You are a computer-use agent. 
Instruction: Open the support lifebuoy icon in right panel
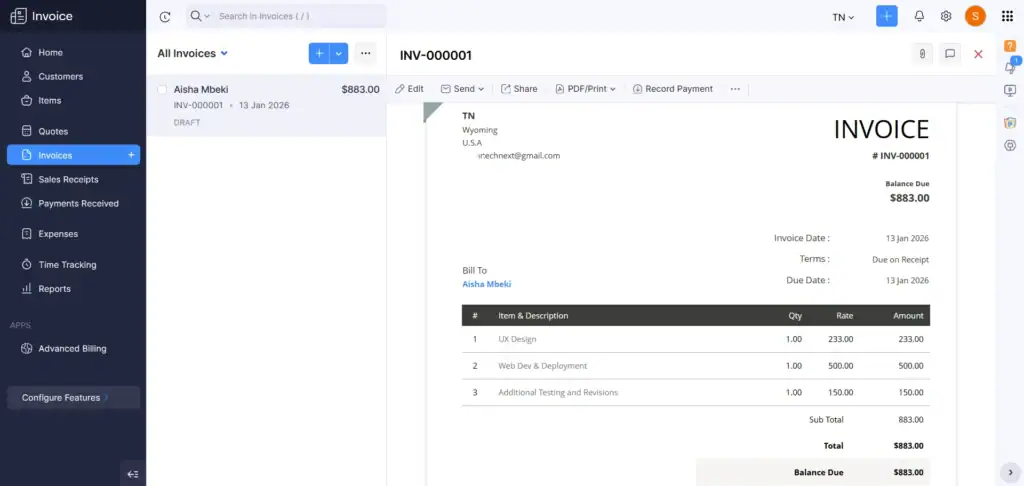(x=1010, y=146)
